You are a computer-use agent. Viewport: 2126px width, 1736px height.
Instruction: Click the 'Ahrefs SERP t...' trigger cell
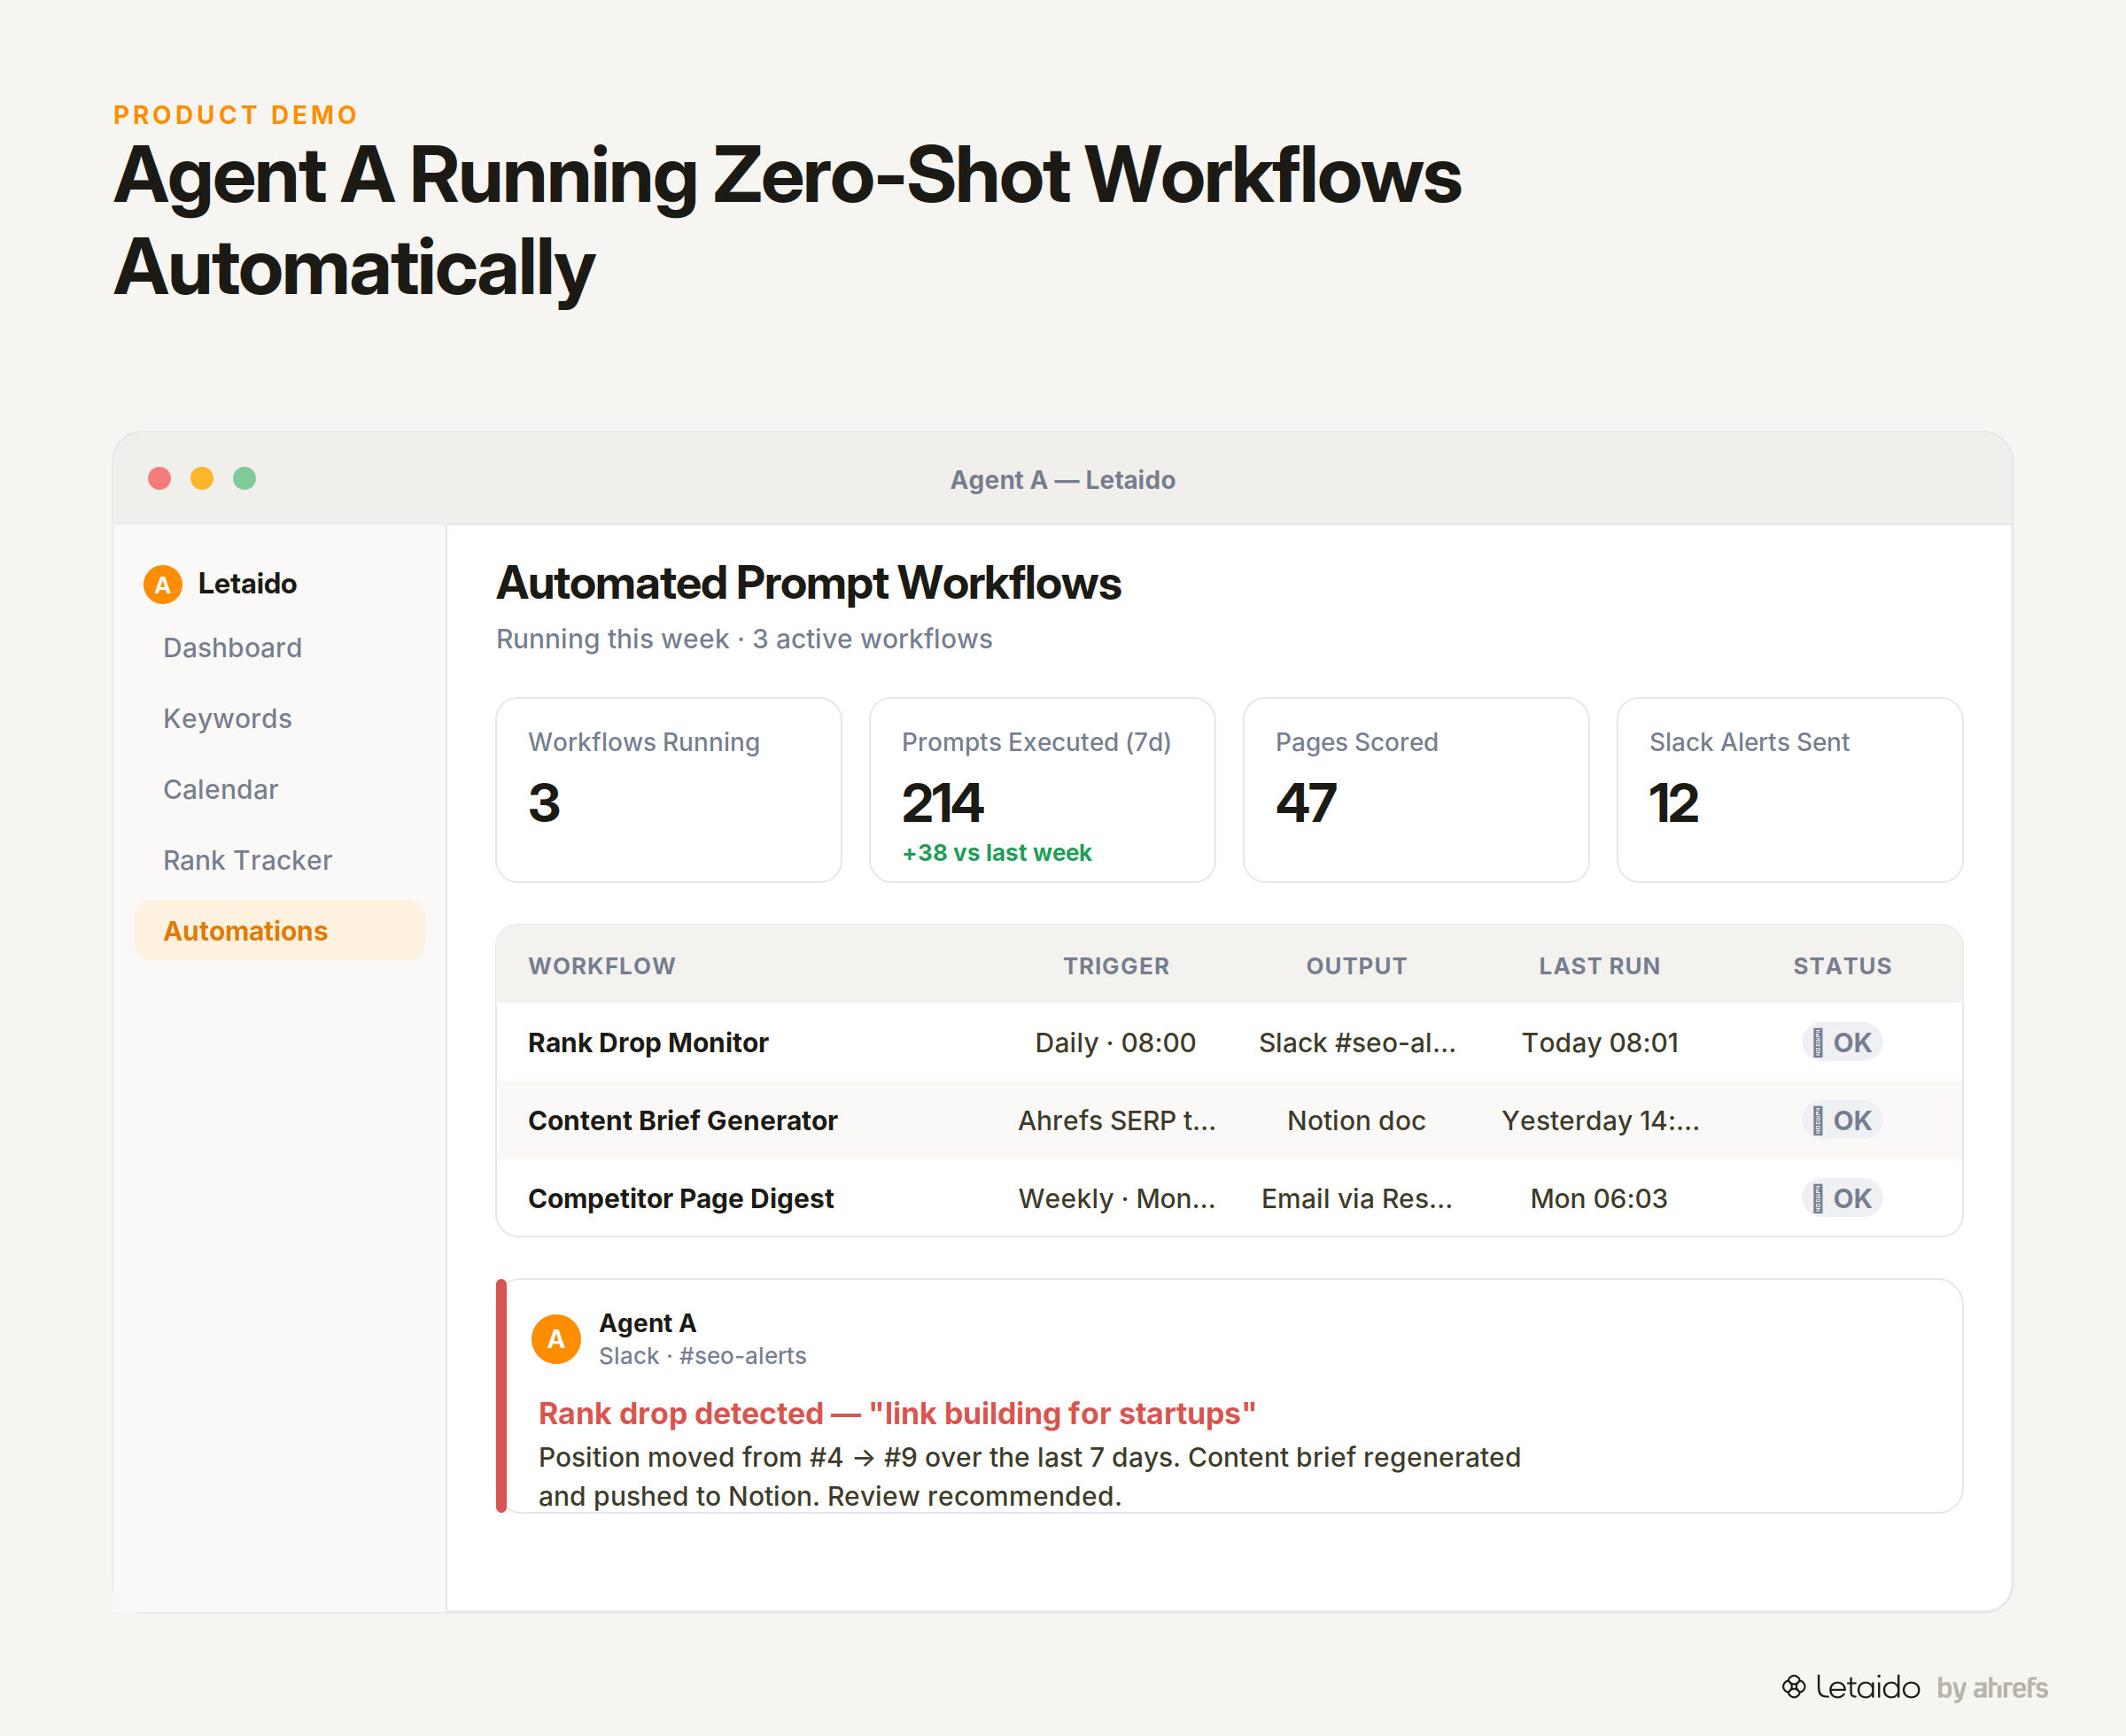1117,1121
